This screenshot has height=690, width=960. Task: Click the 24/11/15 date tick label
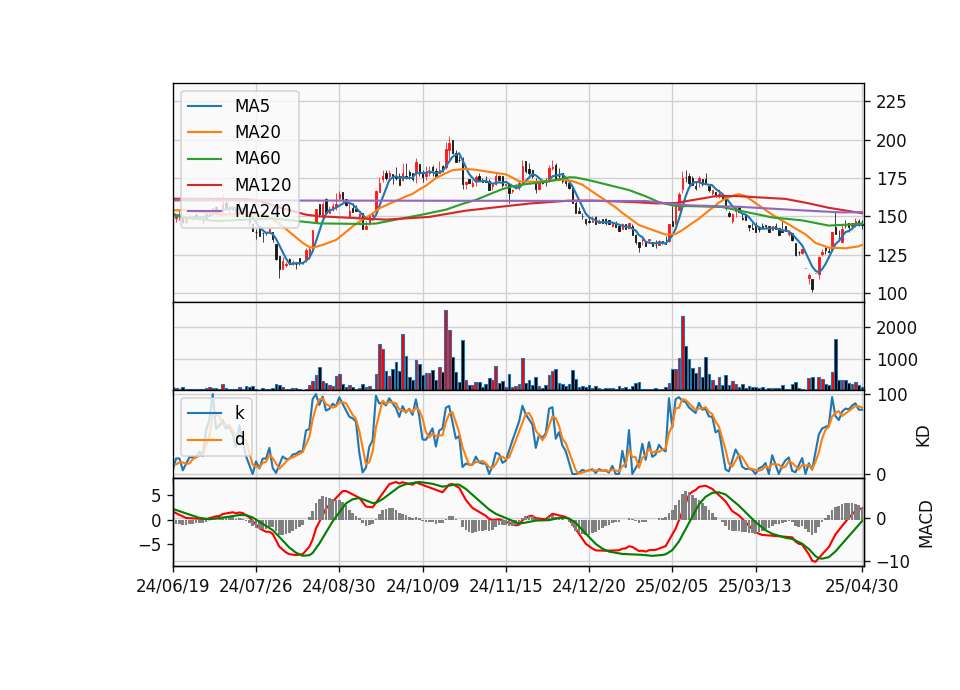click(x=506, y=586)
